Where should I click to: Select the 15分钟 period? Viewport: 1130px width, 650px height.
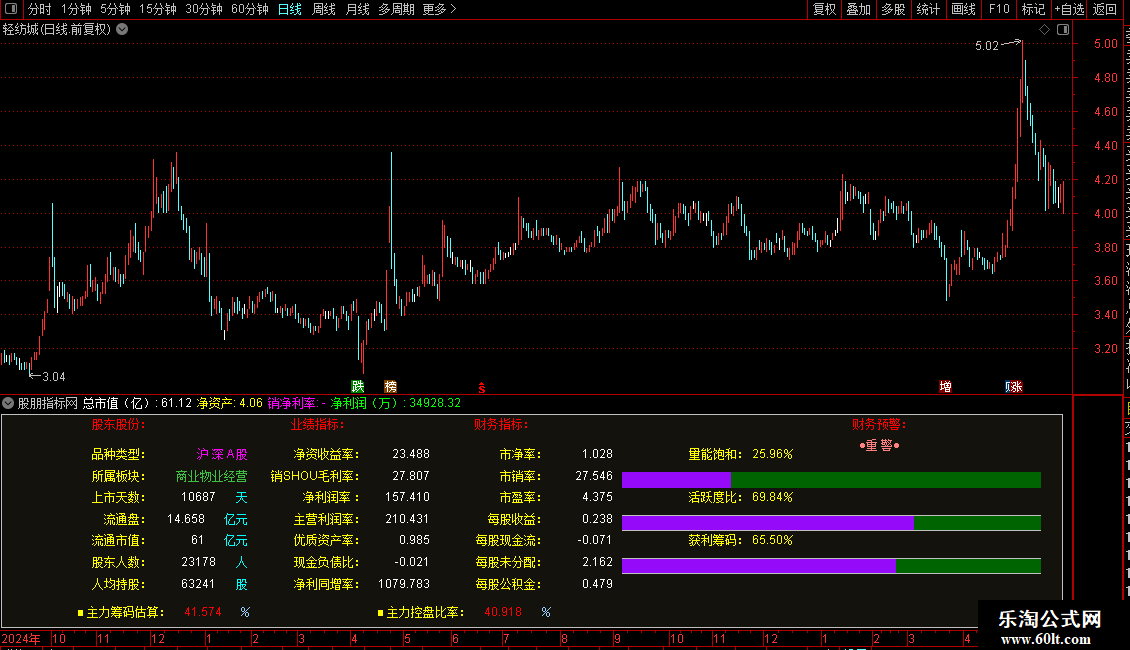point(158,9)
